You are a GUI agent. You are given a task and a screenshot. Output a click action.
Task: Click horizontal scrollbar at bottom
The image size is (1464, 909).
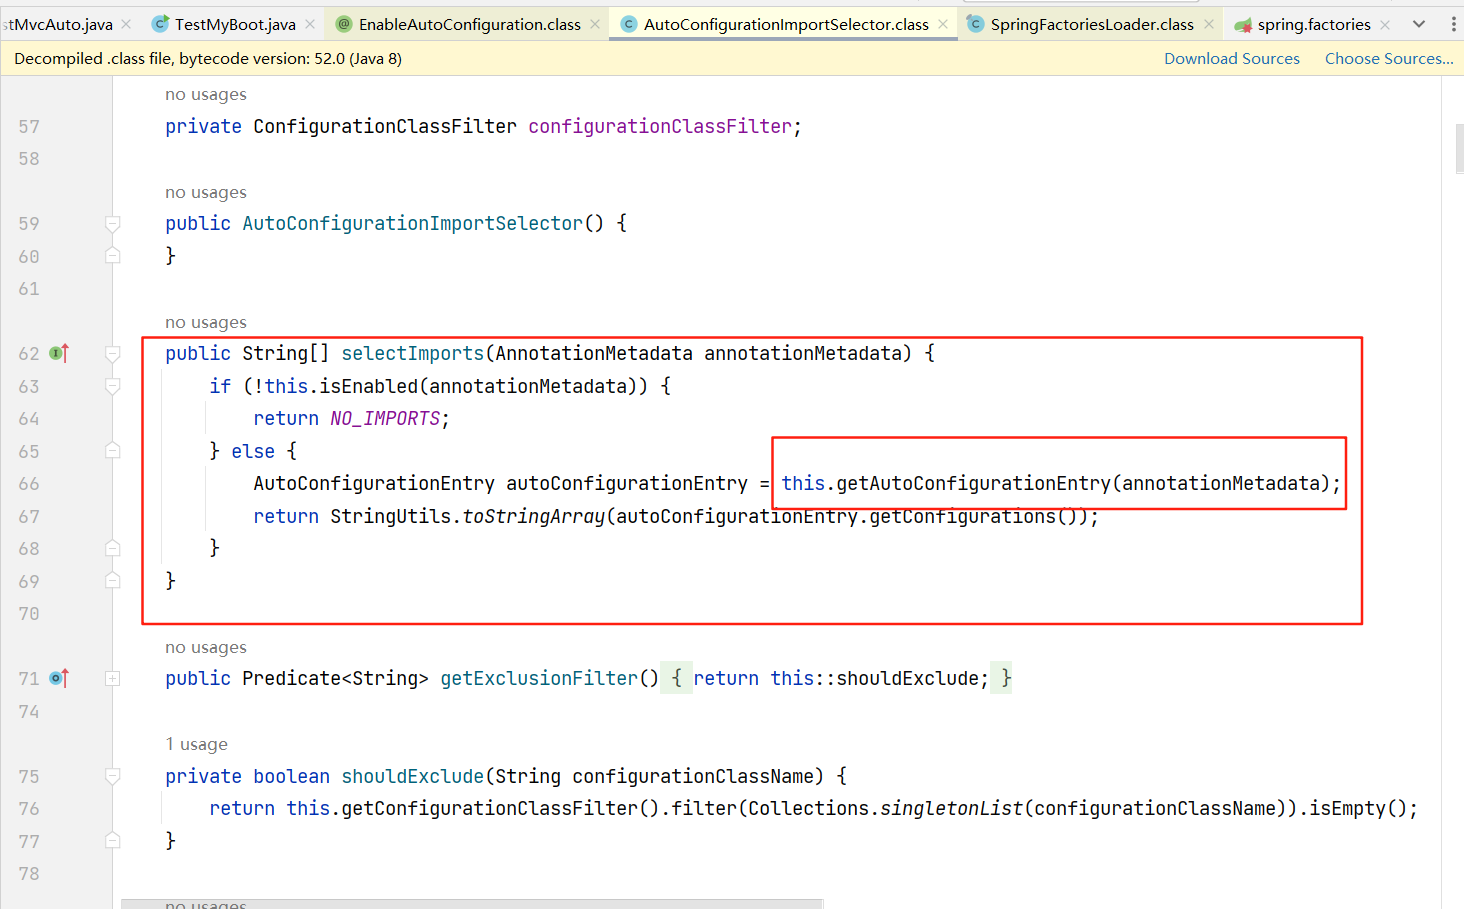click(x=472, y=904)
